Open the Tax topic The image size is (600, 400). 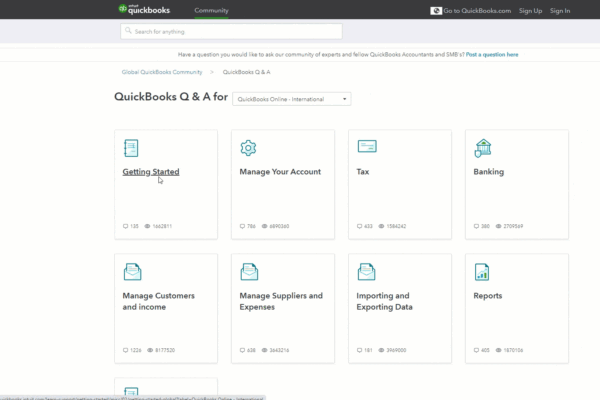click(363, 172)
